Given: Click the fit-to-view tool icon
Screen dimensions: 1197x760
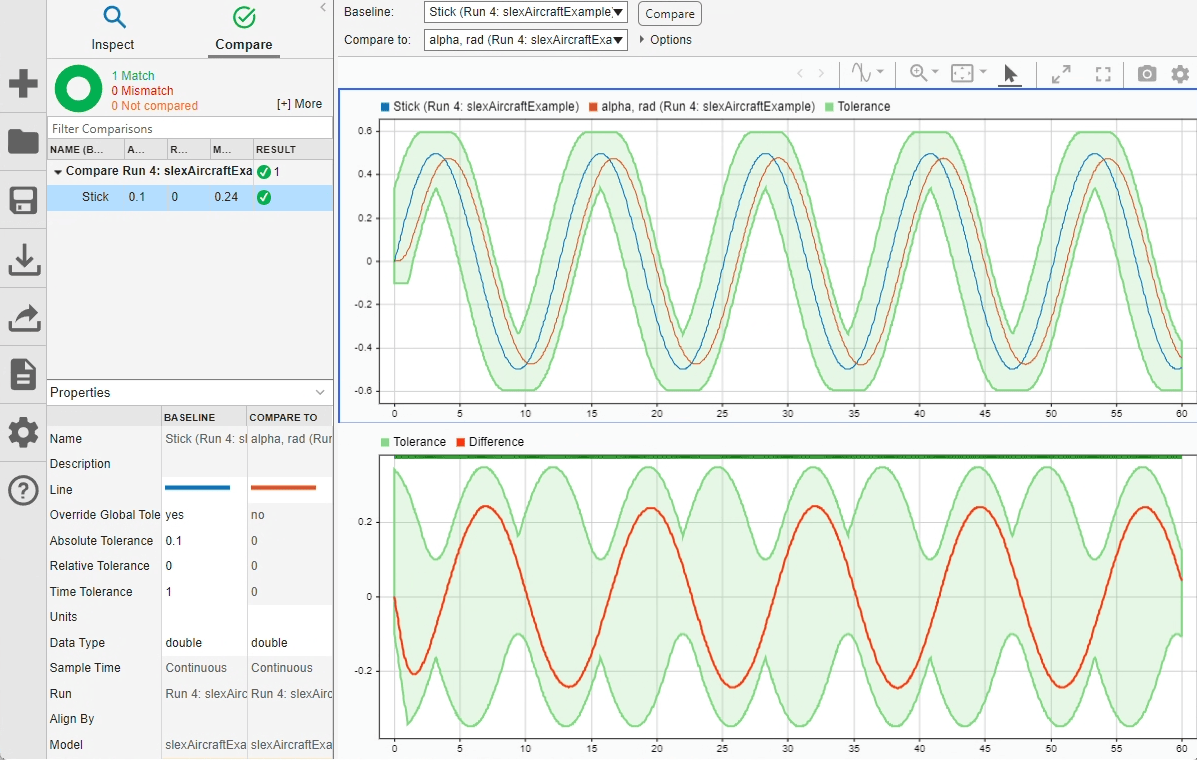Looking at the screenshot, I should click(x=962, y=73).
